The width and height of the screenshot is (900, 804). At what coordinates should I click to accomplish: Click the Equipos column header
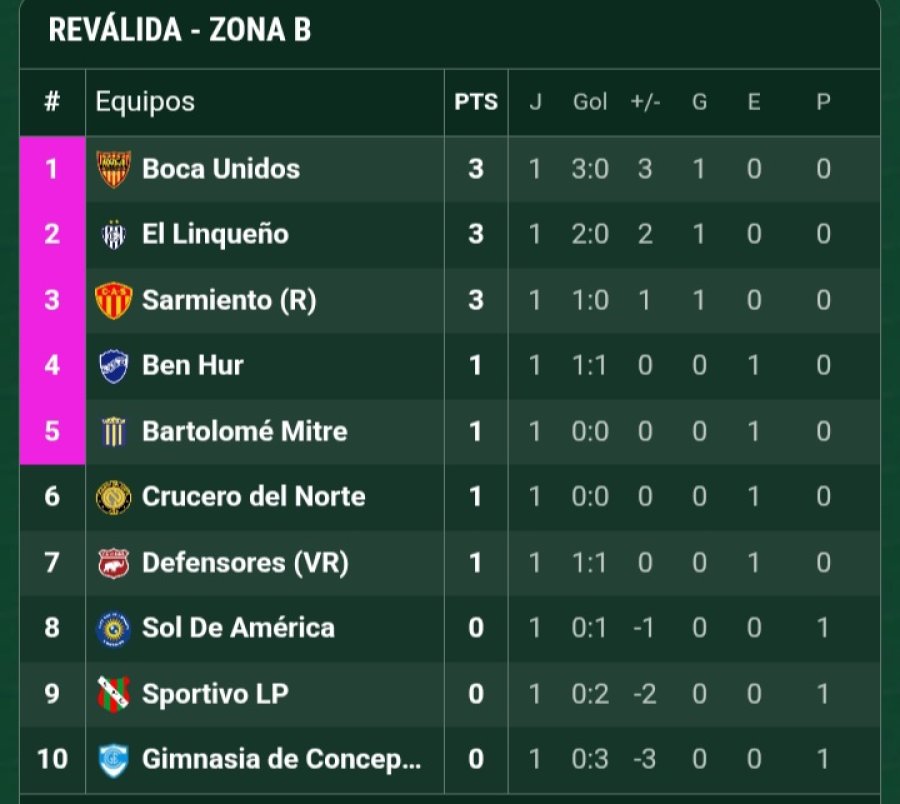click(x=145, y=102)
